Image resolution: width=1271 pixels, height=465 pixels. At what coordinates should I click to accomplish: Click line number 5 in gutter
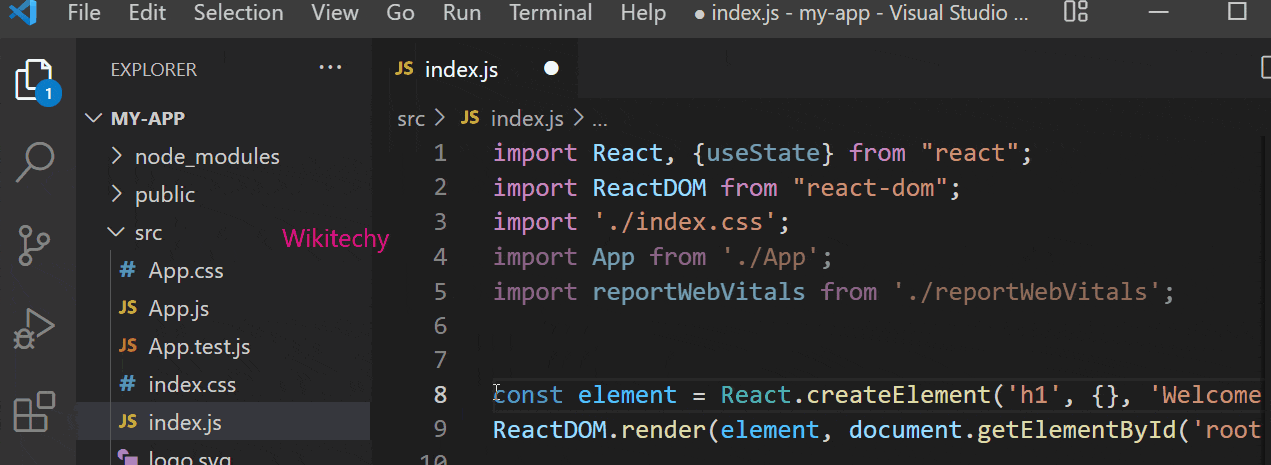[x=440, y=292]
